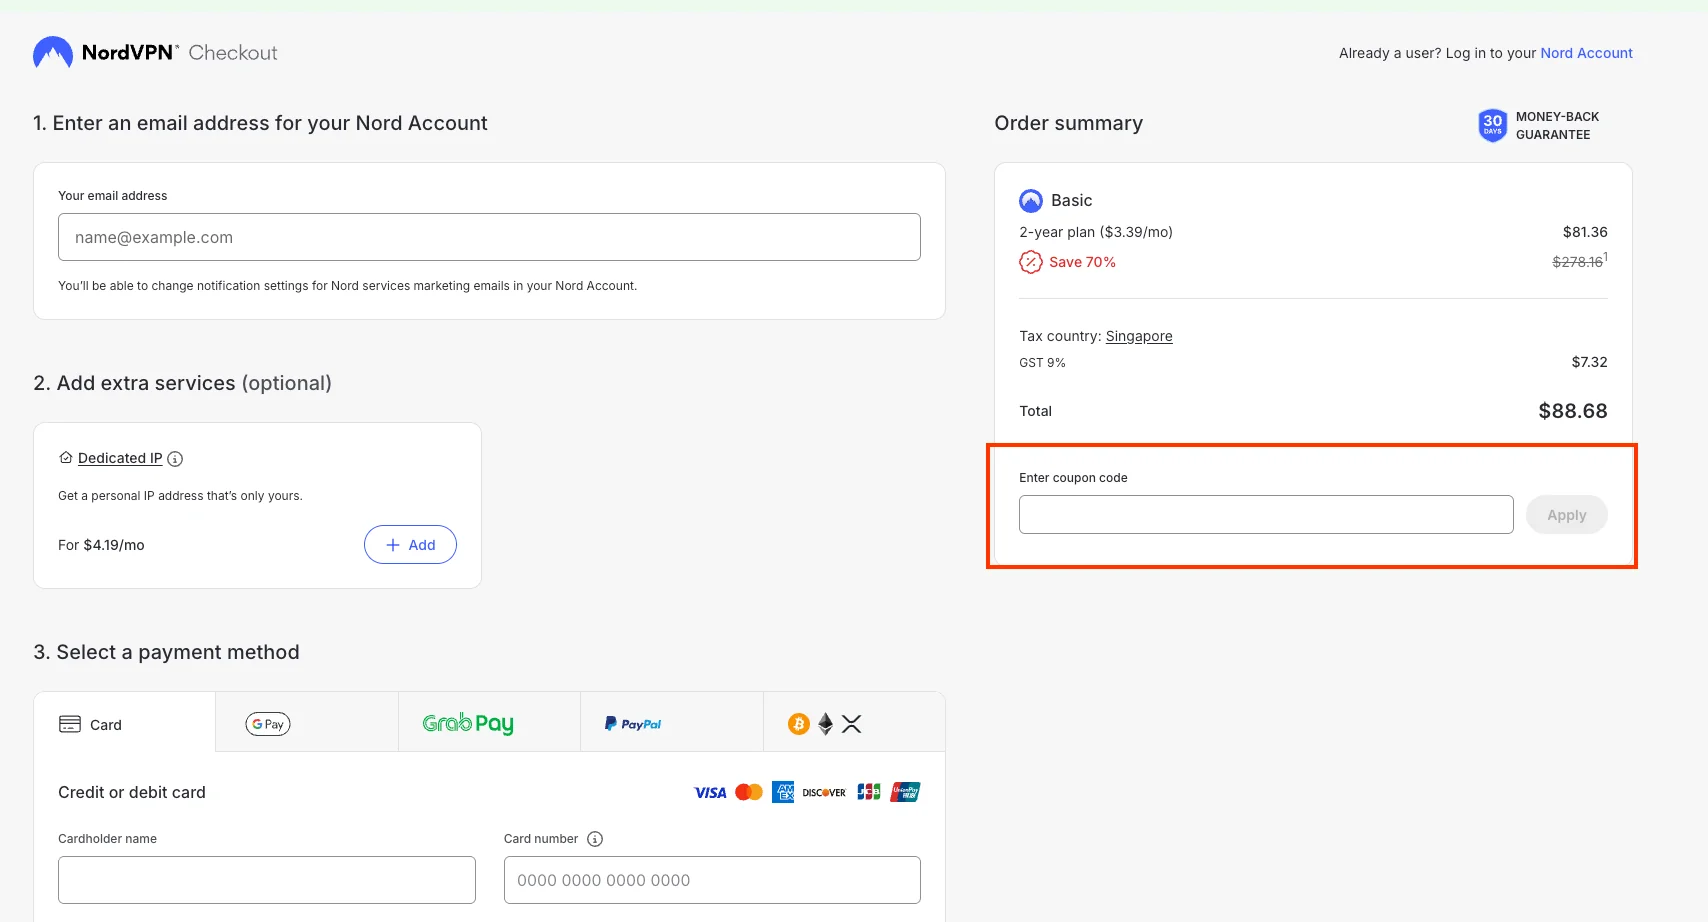Click the '2-year plan ($3.39/mo)' text
The image size is (1708, 922).
(x=1096, y=232)
